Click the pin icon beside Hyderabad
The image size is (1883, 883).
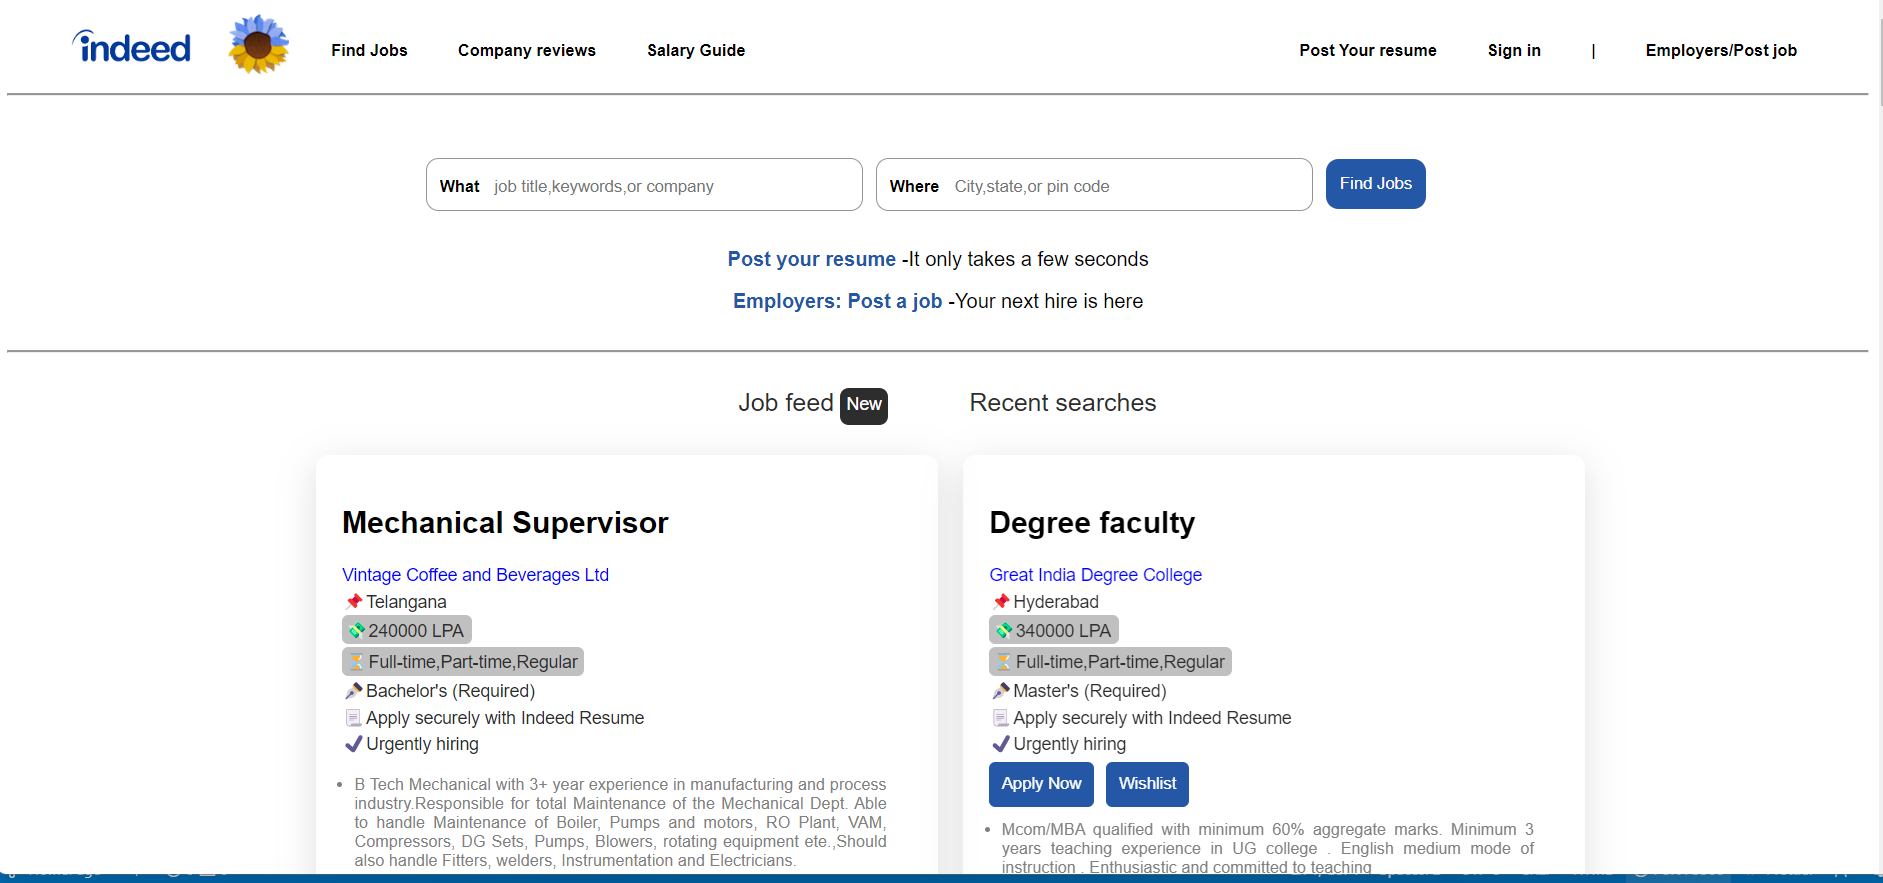tap(1000, 602)
